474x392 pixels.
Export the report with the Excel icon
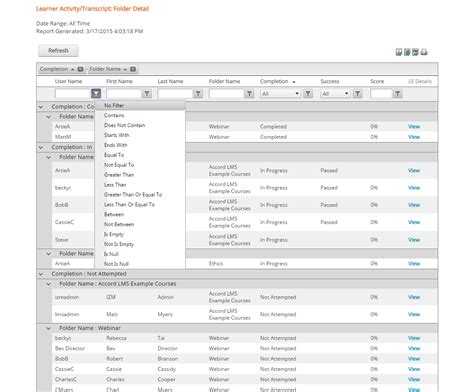pyautogui.click(x=407, y=52)
